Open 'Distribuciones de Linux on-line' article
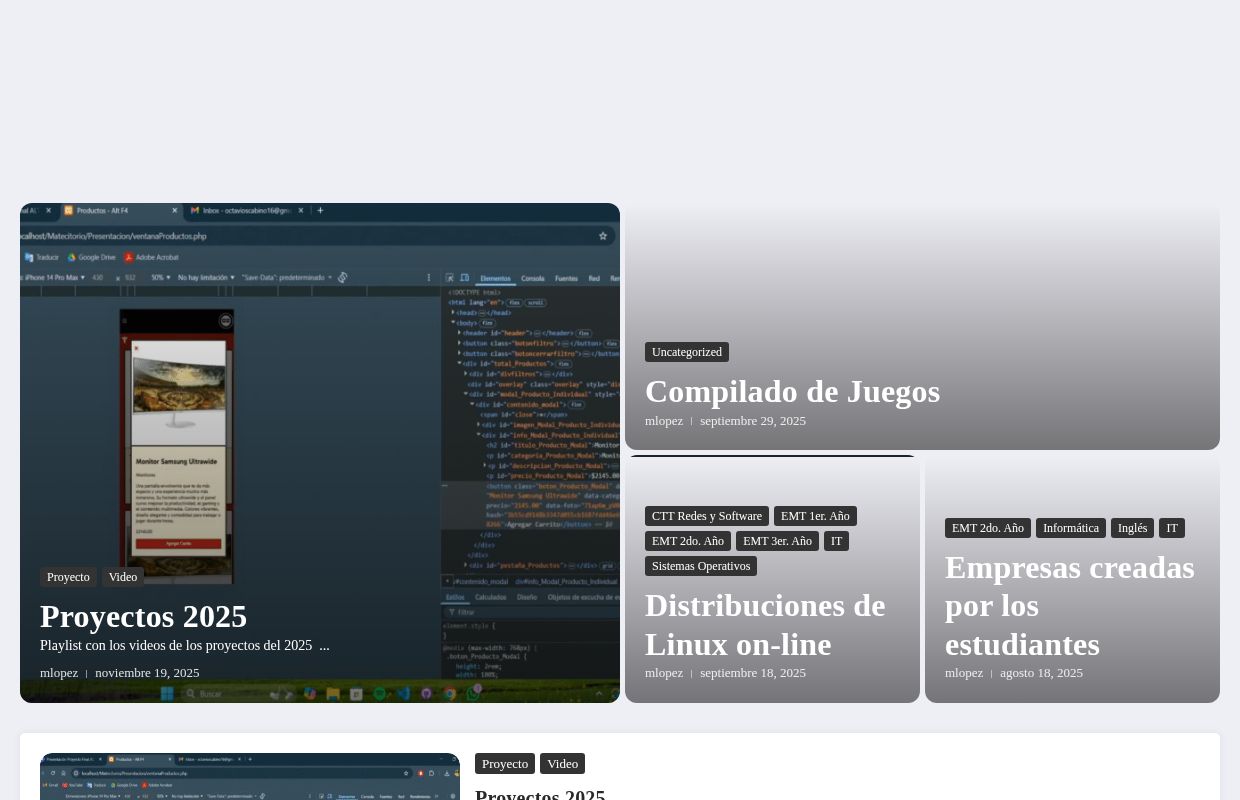Image resolution: width=1240 pixels, height=800 pixels. point(765,624)
